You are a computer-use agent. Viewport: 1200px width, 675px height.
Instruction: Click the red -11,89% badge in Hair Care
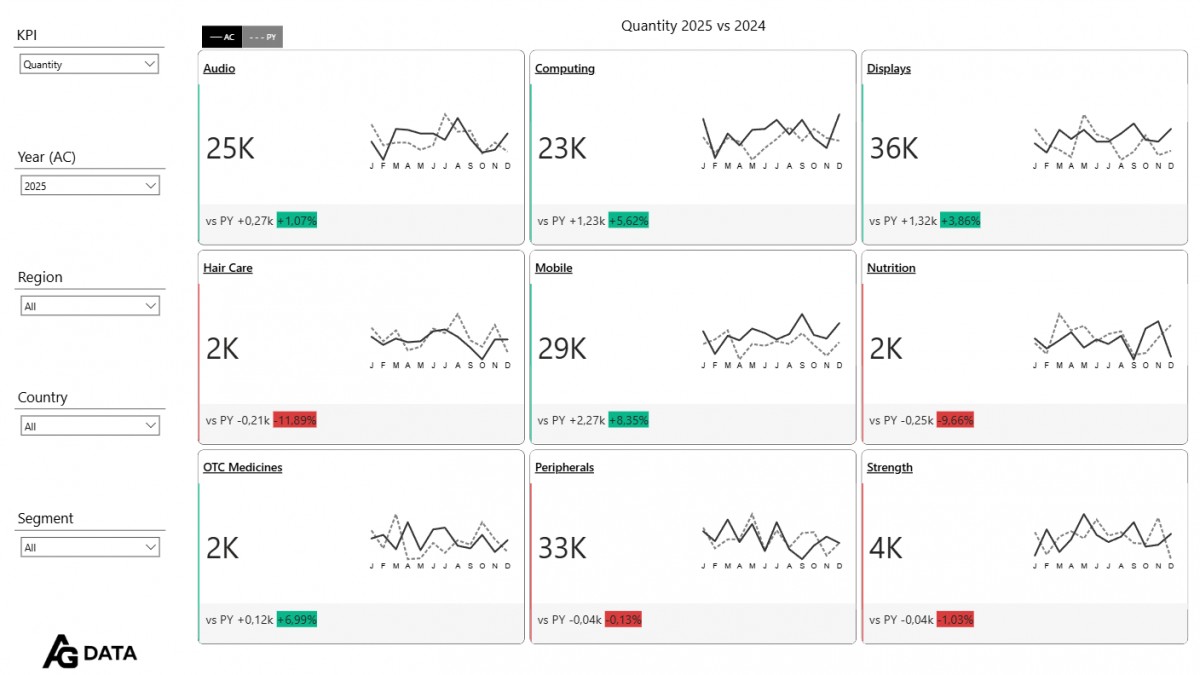coord(295,420)
